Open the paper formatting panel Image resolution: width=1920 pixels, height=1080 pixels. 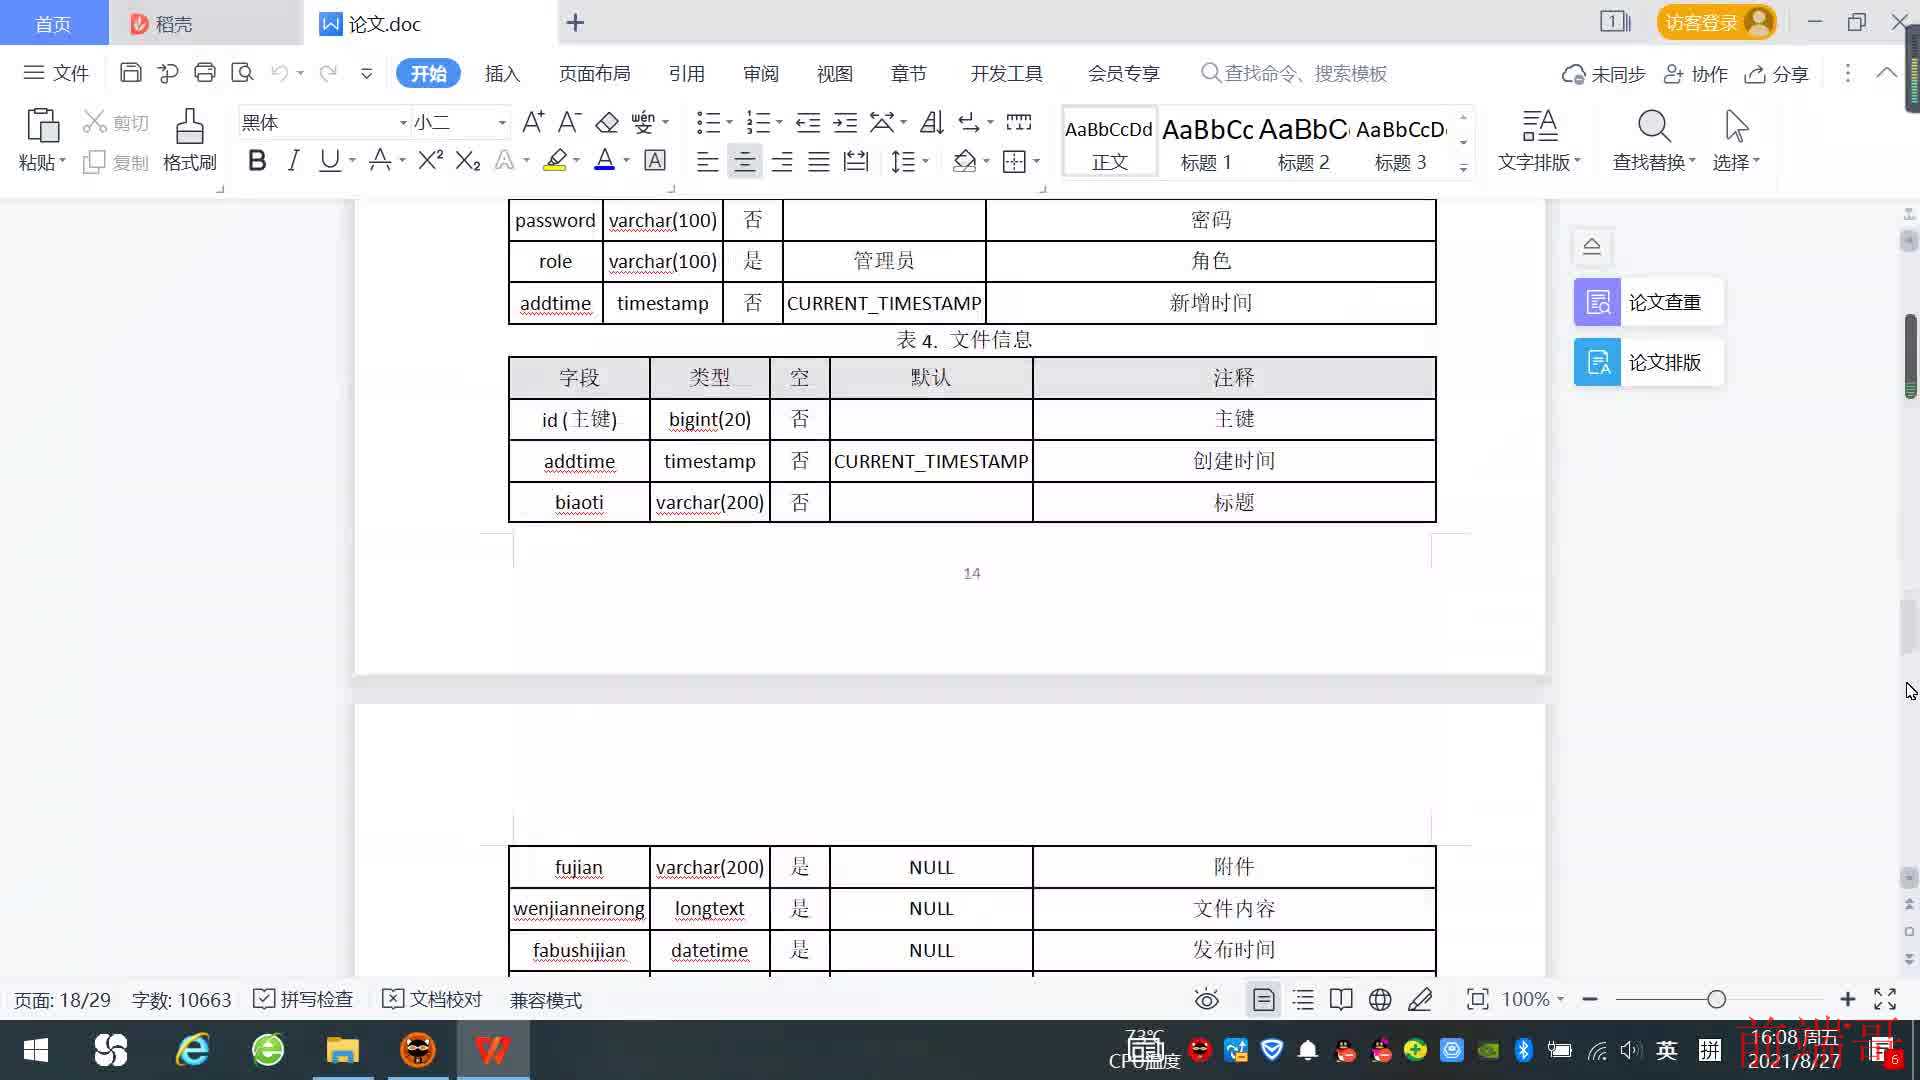tap(1648, 362)
